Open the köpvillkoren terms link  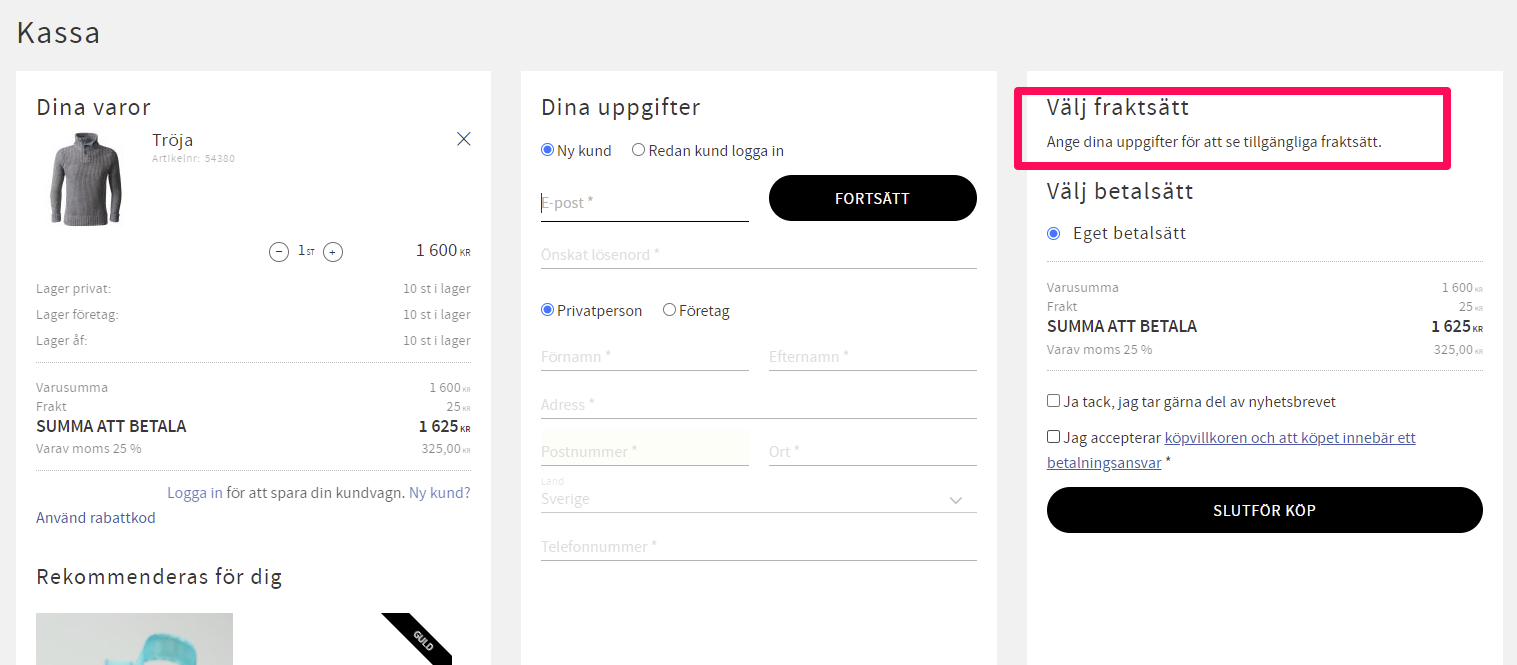coord(1231,450)
